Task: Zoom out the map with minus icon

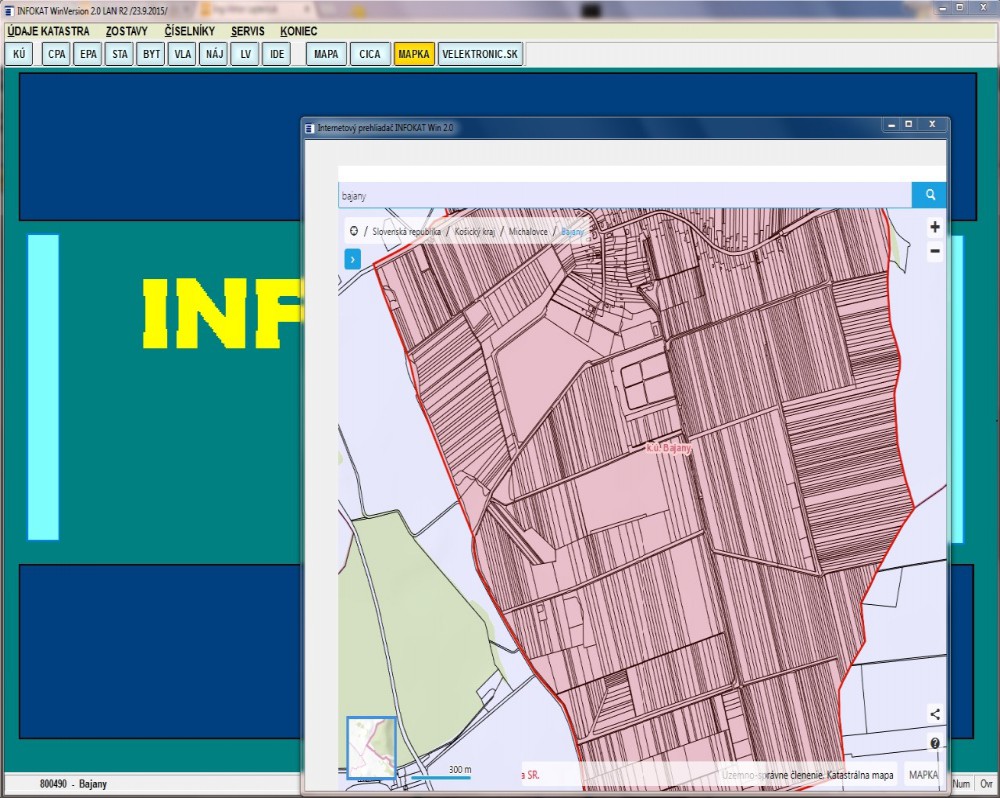Action: coord(934,252)
